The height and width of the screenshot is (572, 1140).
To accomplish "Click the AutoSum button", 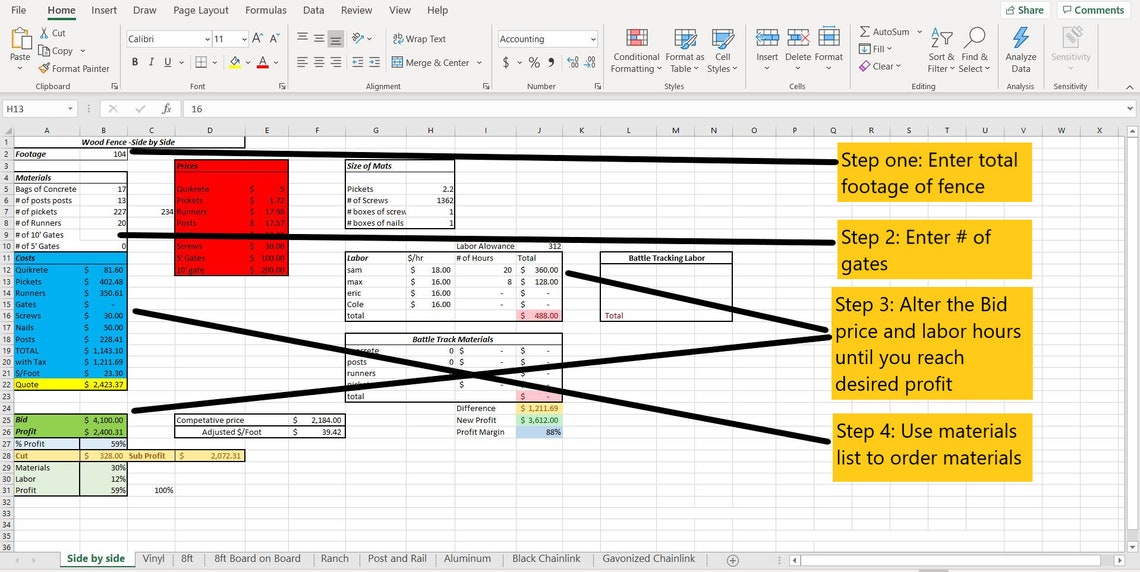I will pos(885,32).
